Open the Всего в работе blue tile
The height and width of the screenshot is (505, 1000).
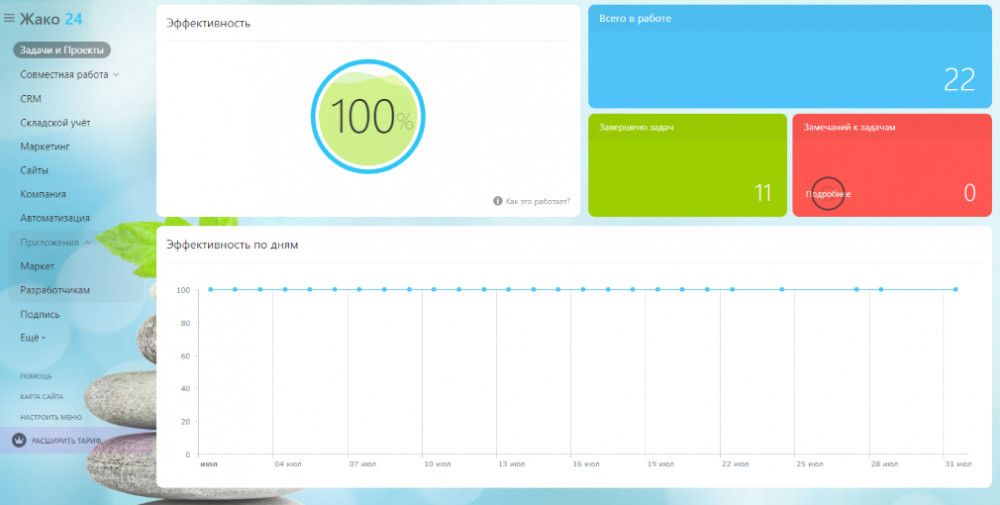click(790, 57)
